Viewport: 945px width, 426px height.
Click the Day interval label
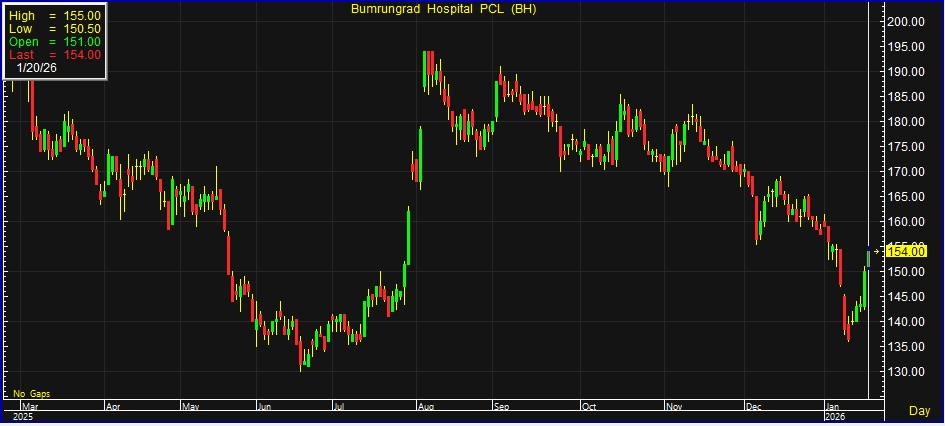click(x=919, y=411)
